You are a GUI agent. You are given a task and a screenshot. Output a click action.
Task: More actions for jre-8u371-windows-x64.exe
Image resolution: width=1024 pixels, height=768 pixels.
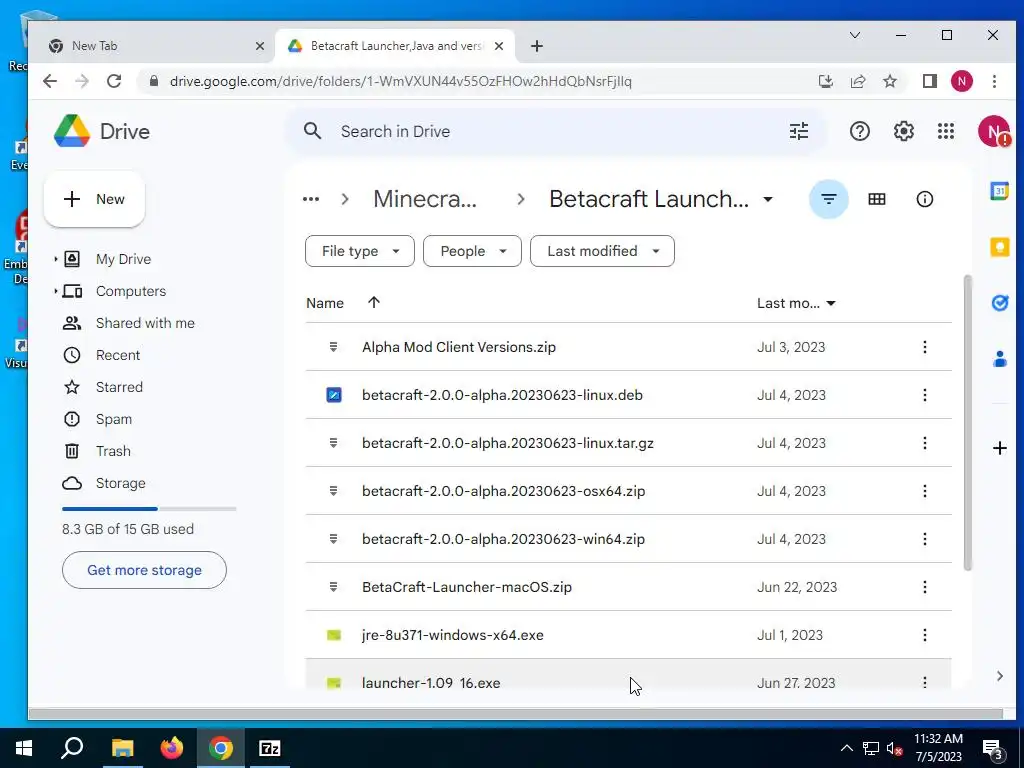924,635
